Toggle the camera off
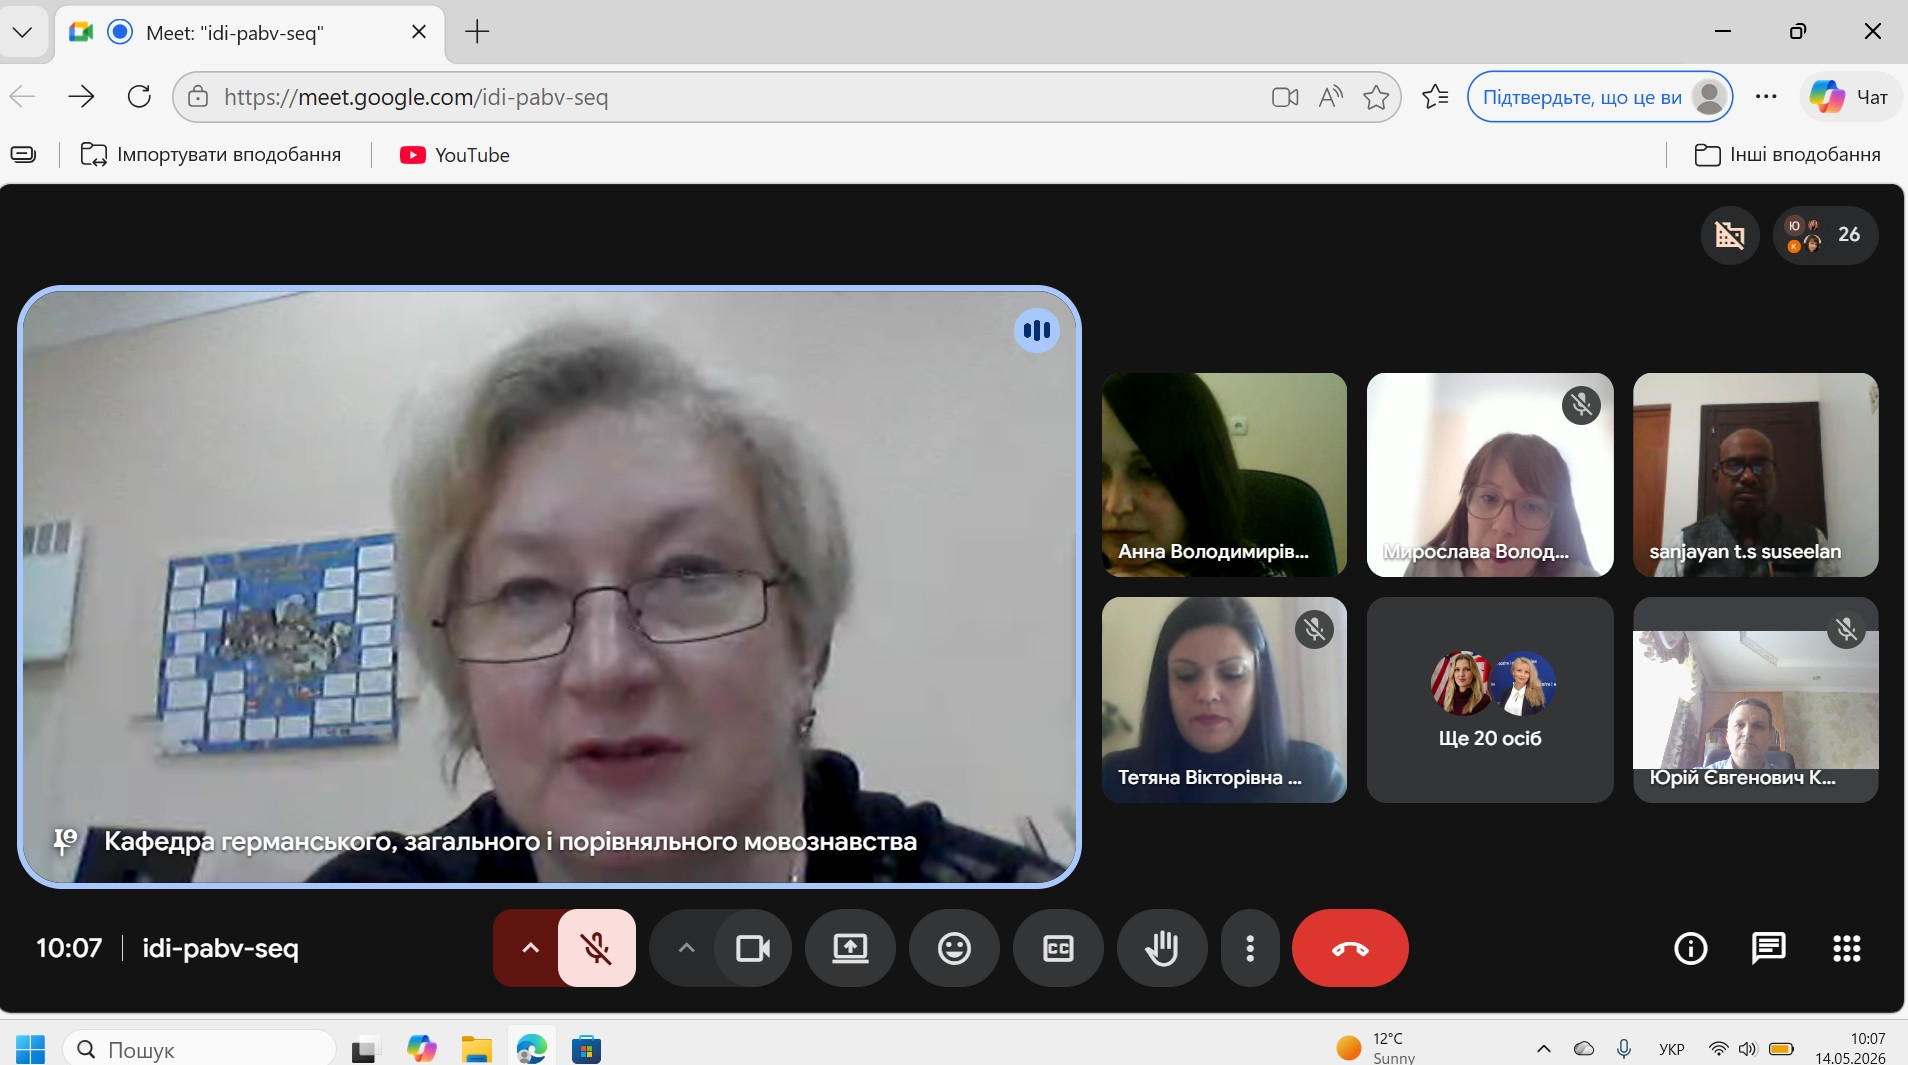The image size is (1908, 1065). 753,948
